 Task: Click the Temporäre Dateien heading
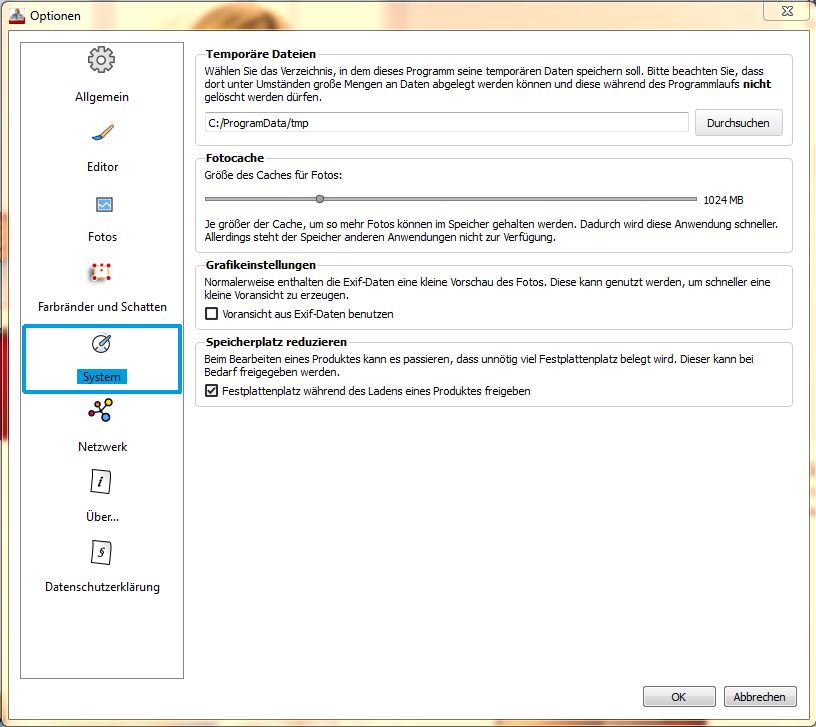261,54
